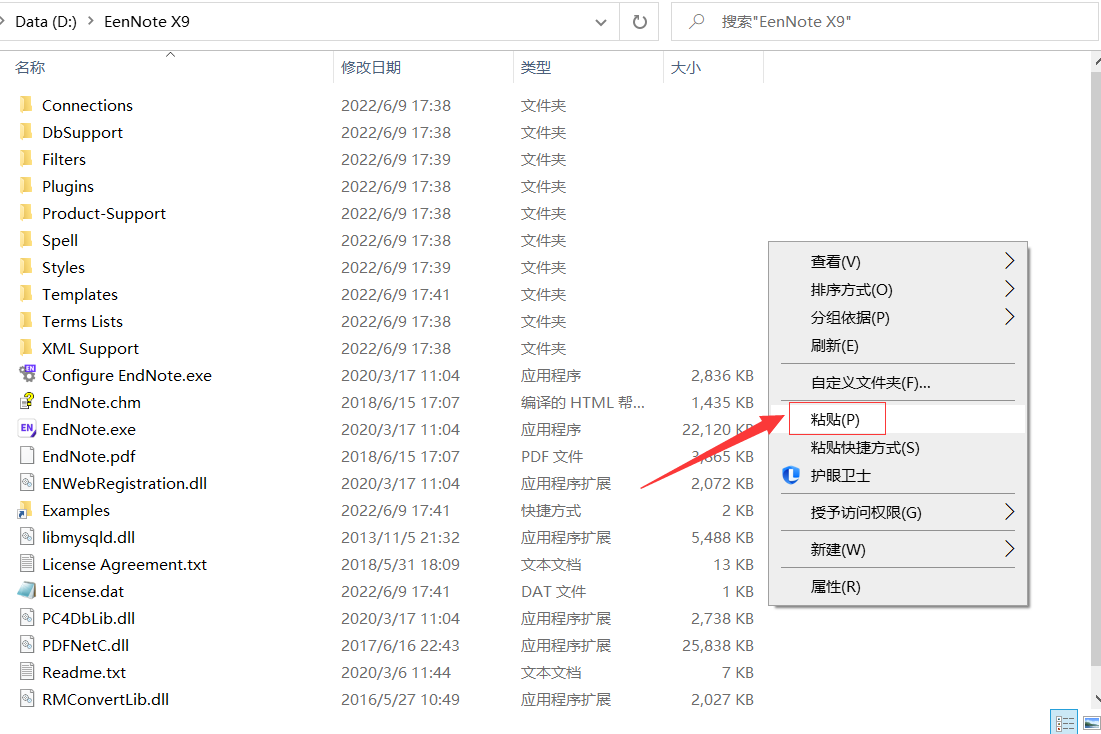1101x734 pixels.
Task: Expand the 排序方式(O) submenu arrow
Action: click(x=1009, y=289)
